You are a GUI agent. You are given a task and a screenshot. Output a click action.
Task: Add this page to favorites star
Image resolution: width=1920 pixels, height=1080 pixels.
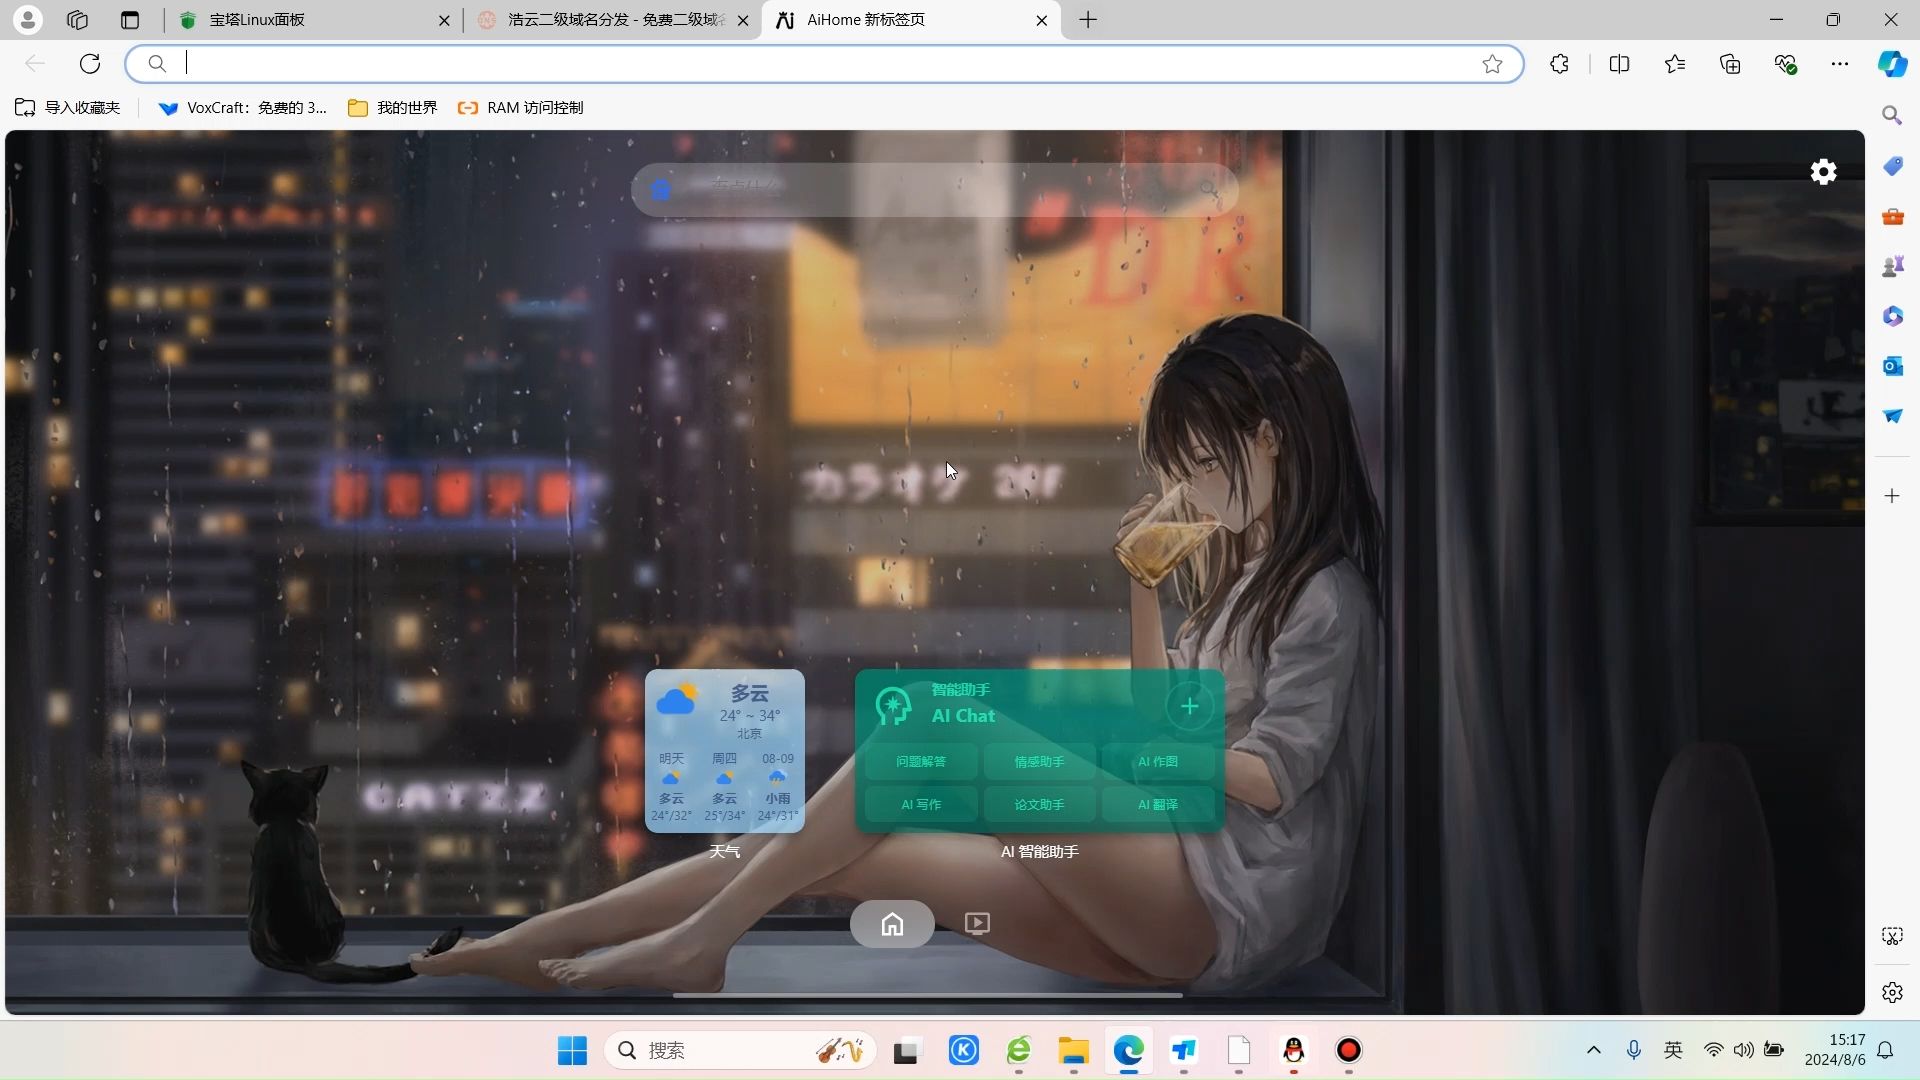1492,64
